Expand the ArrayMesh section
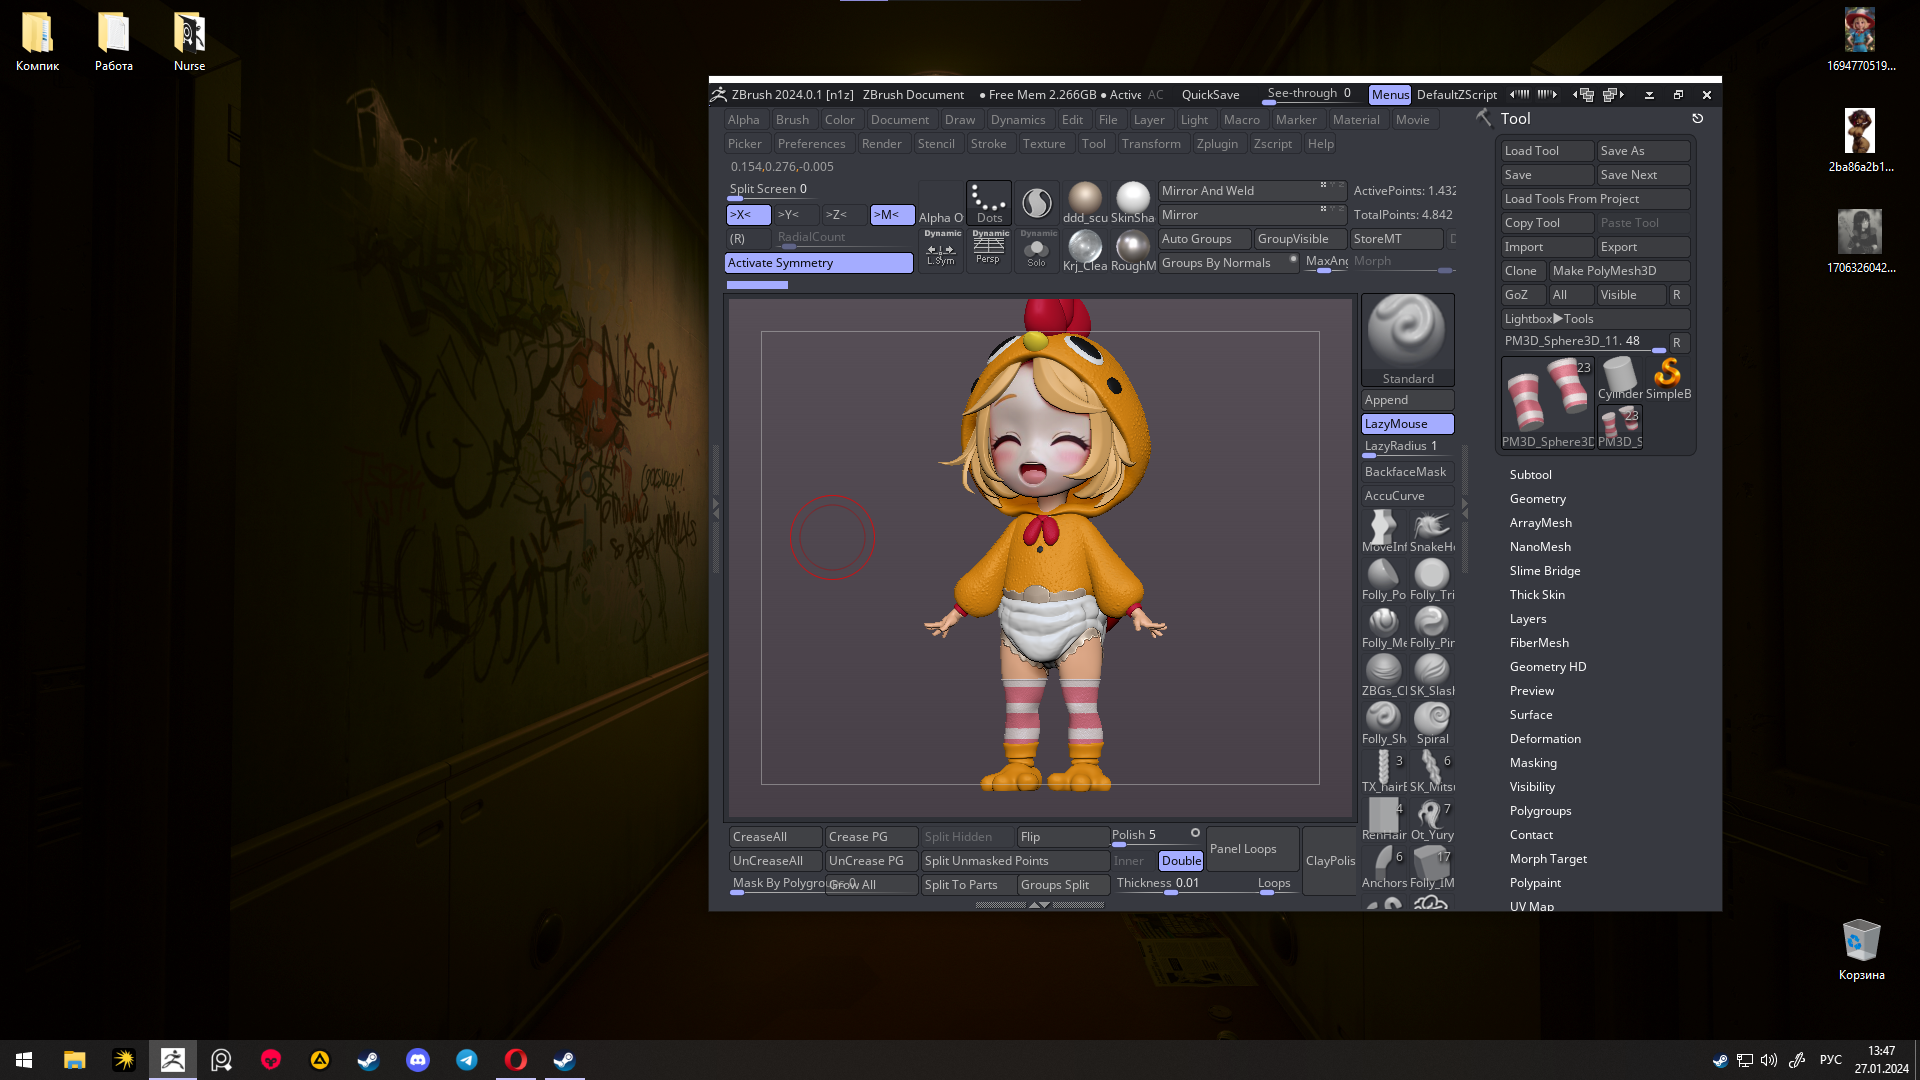Image resolution: width=1920 pixels, height=1080 pixels. pos(1540,523)
